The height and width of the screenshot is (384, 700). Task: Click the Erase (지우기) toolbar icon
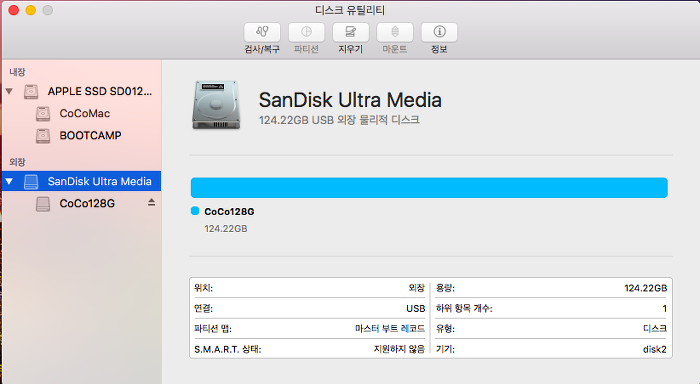pyautogui.click(x=350, y=32)
